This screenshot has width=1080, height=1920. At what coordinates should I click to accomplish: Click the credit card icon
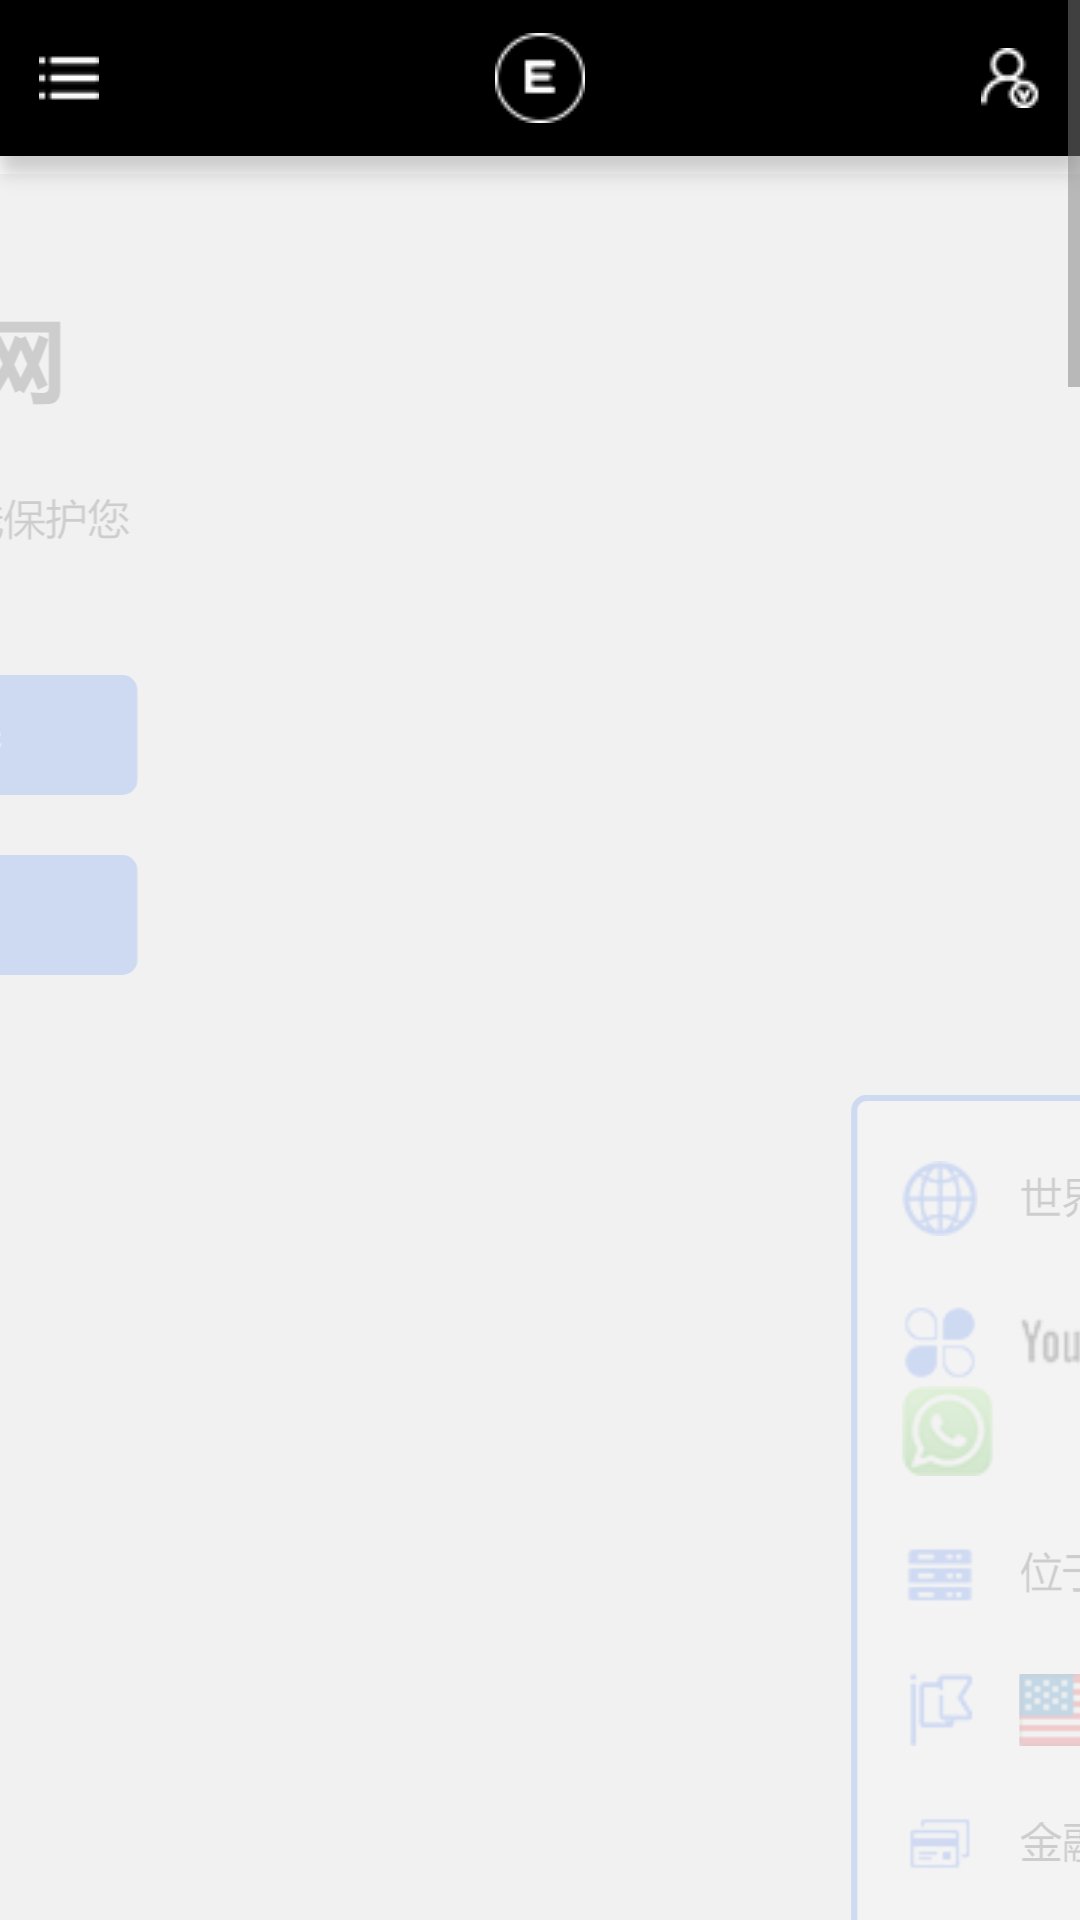940,1843
